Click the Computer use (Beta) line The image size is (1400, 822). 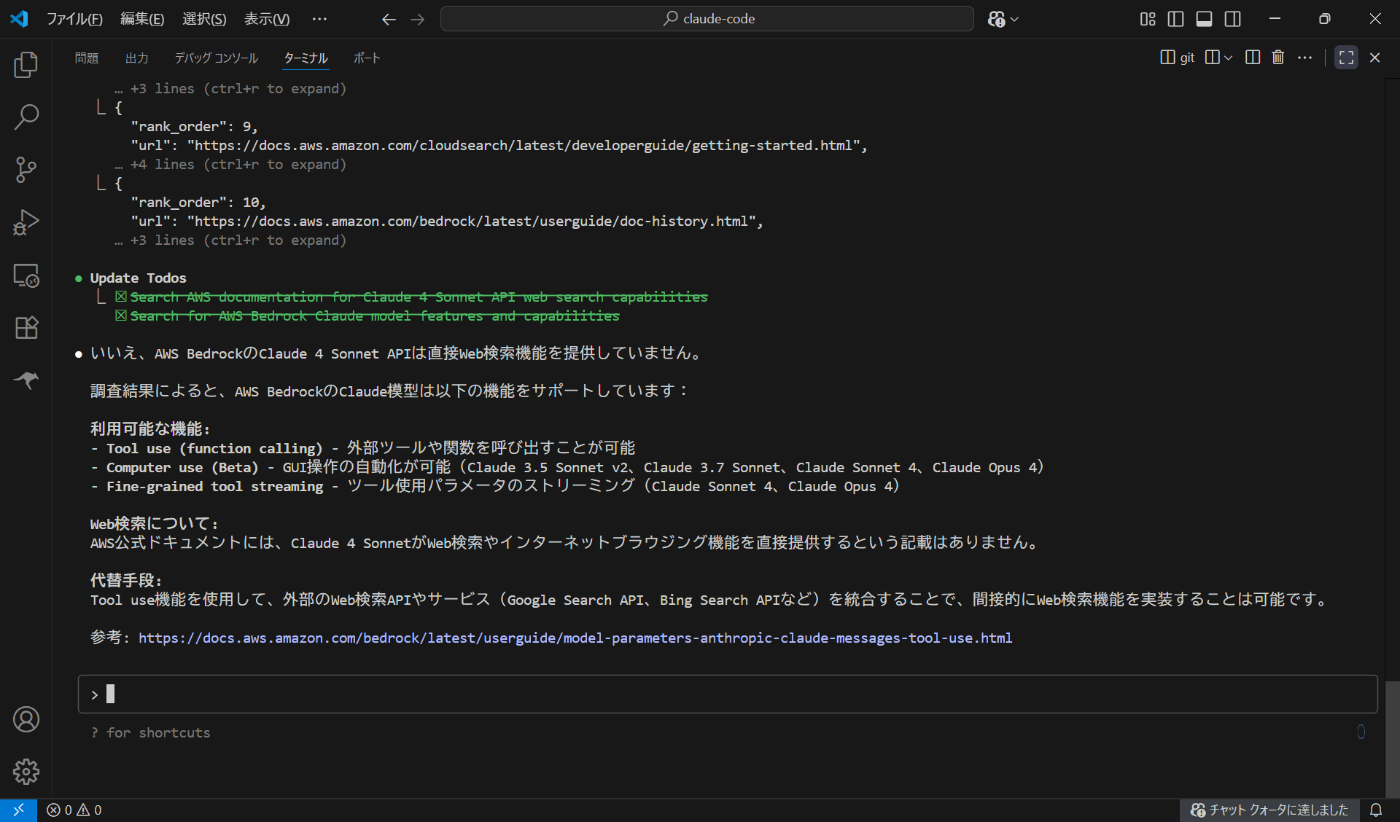(567, 467)
